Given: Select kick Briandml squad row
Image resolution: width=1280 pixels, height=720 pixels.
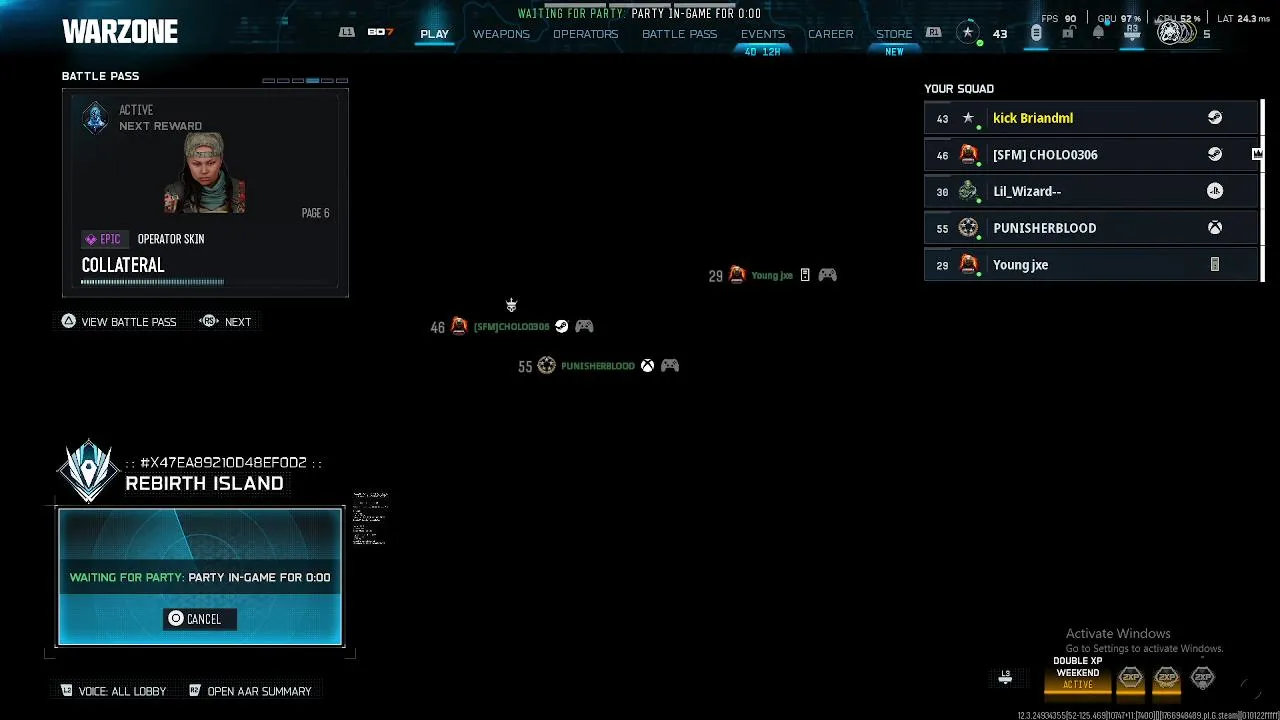Looking at the screenshot, I should point(1090,118).
